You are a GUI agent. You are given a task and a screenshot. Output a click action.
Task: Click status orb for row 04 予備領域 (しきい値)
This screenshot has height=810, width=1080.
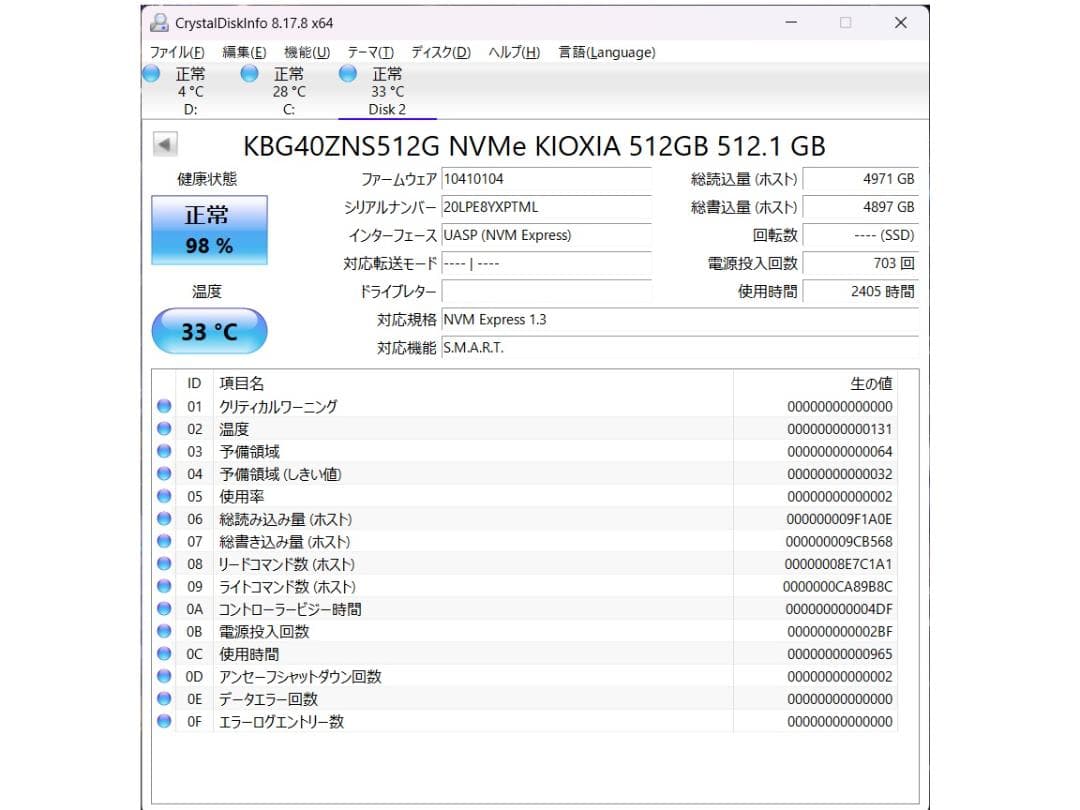point(164,473)
